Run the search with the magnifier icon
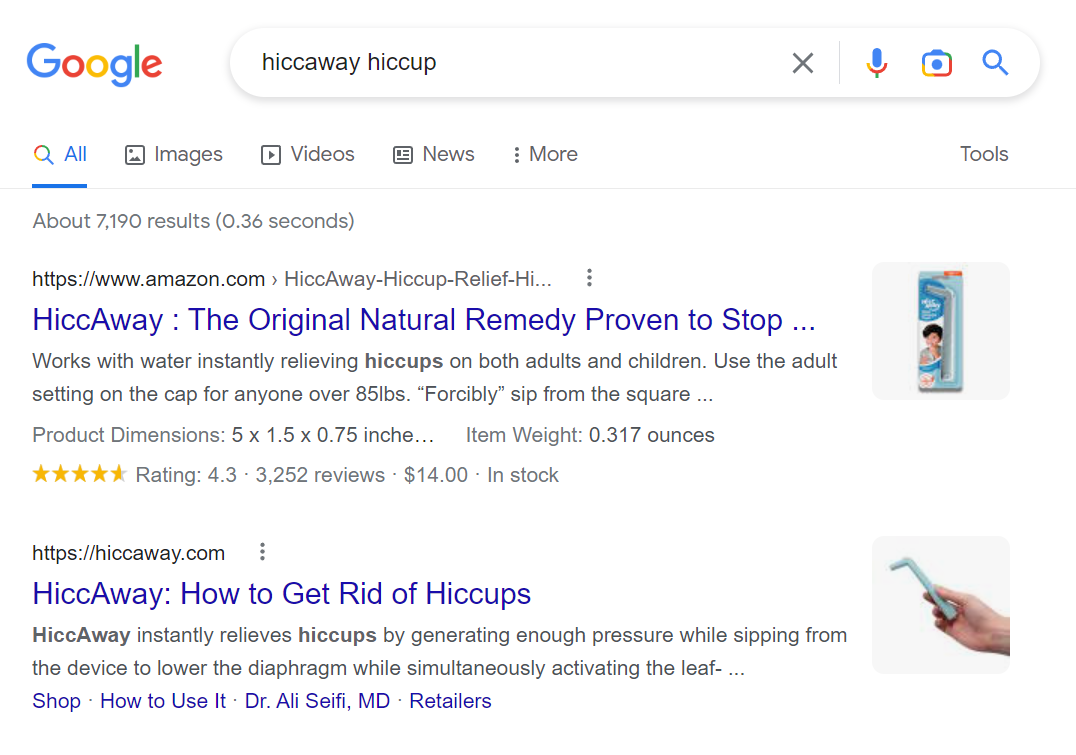This screenshot has width=1076, height=755. coord(995,62)
